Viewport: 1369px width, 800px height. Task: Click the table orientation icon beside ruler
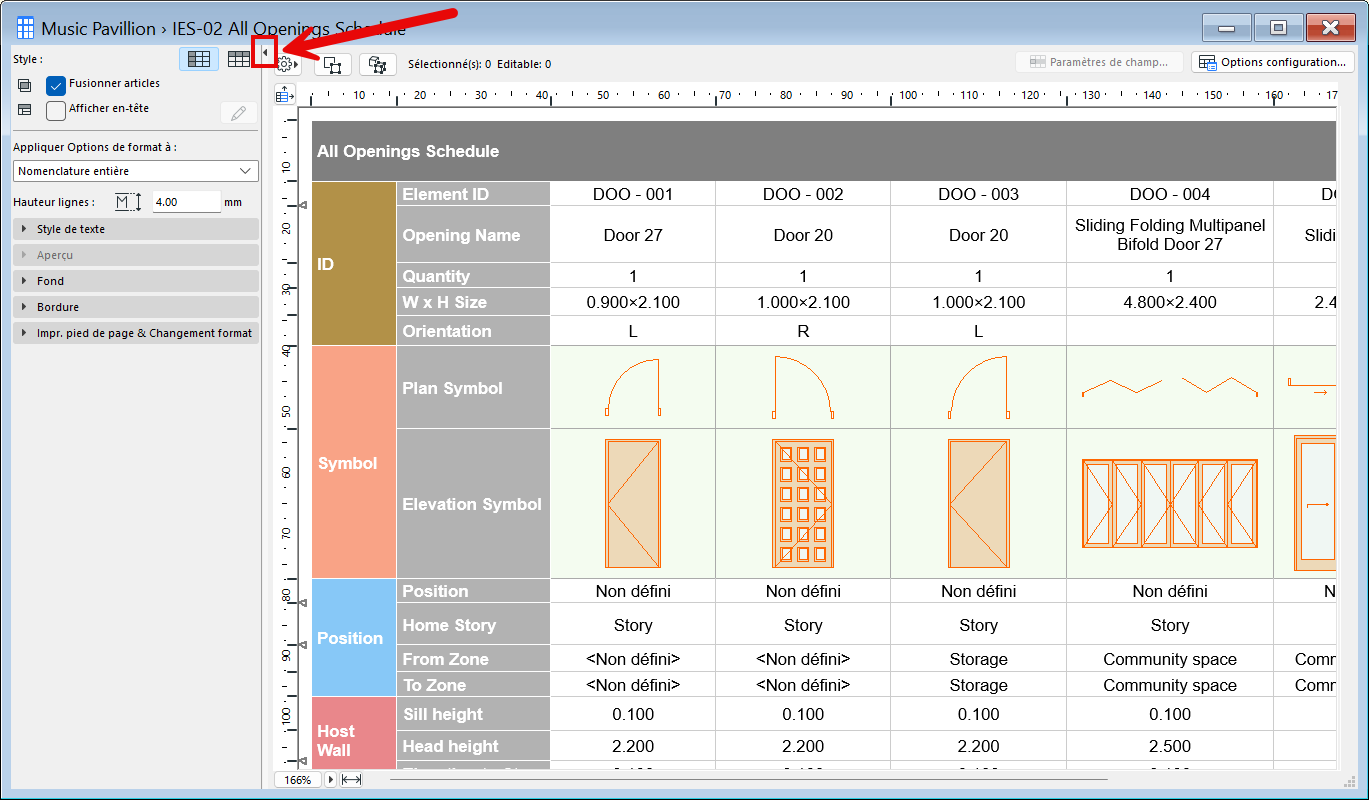[x=285, y=94]
